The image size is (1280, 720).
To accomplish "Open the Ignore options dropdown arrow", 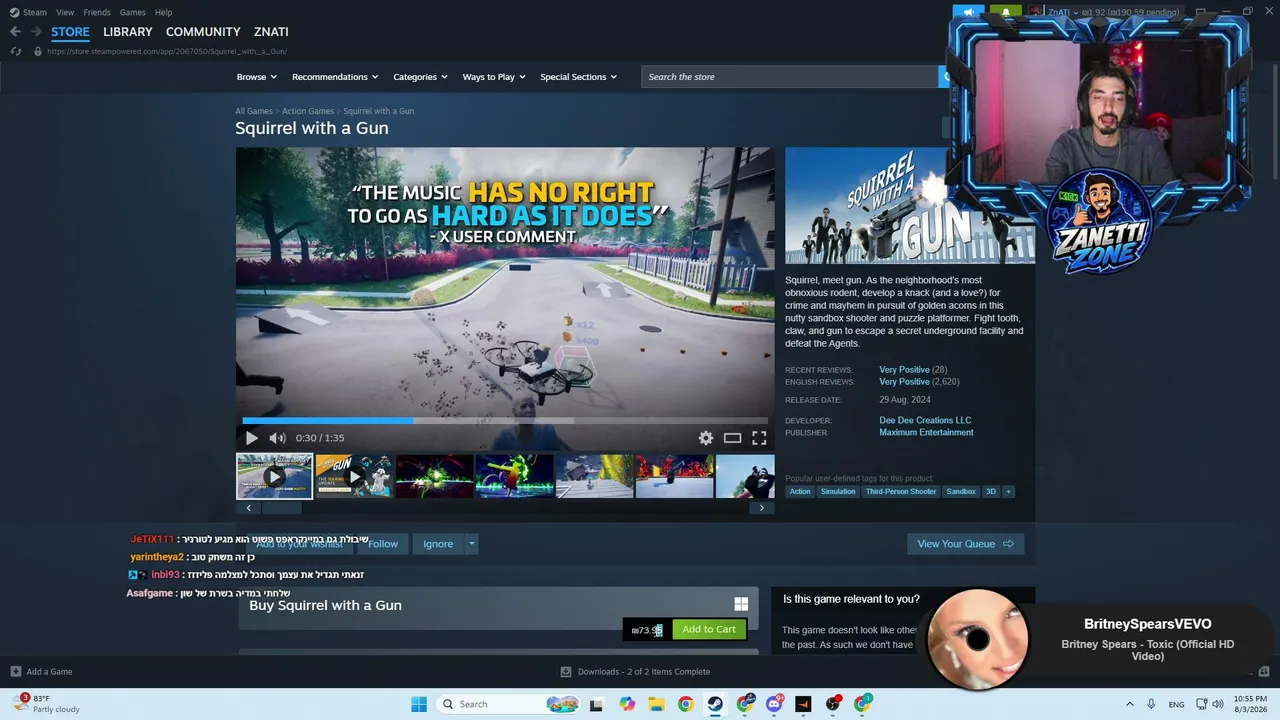I will [472, 544].
